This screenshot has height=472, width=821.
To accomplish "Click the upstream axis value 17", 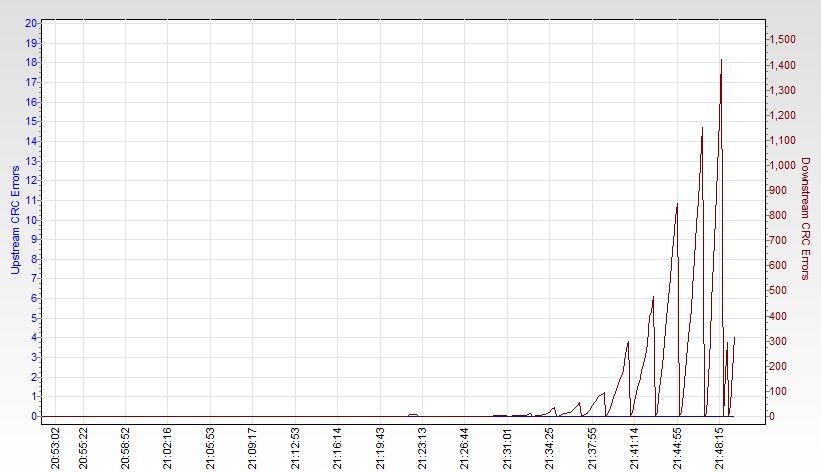I will pos(31,83).
